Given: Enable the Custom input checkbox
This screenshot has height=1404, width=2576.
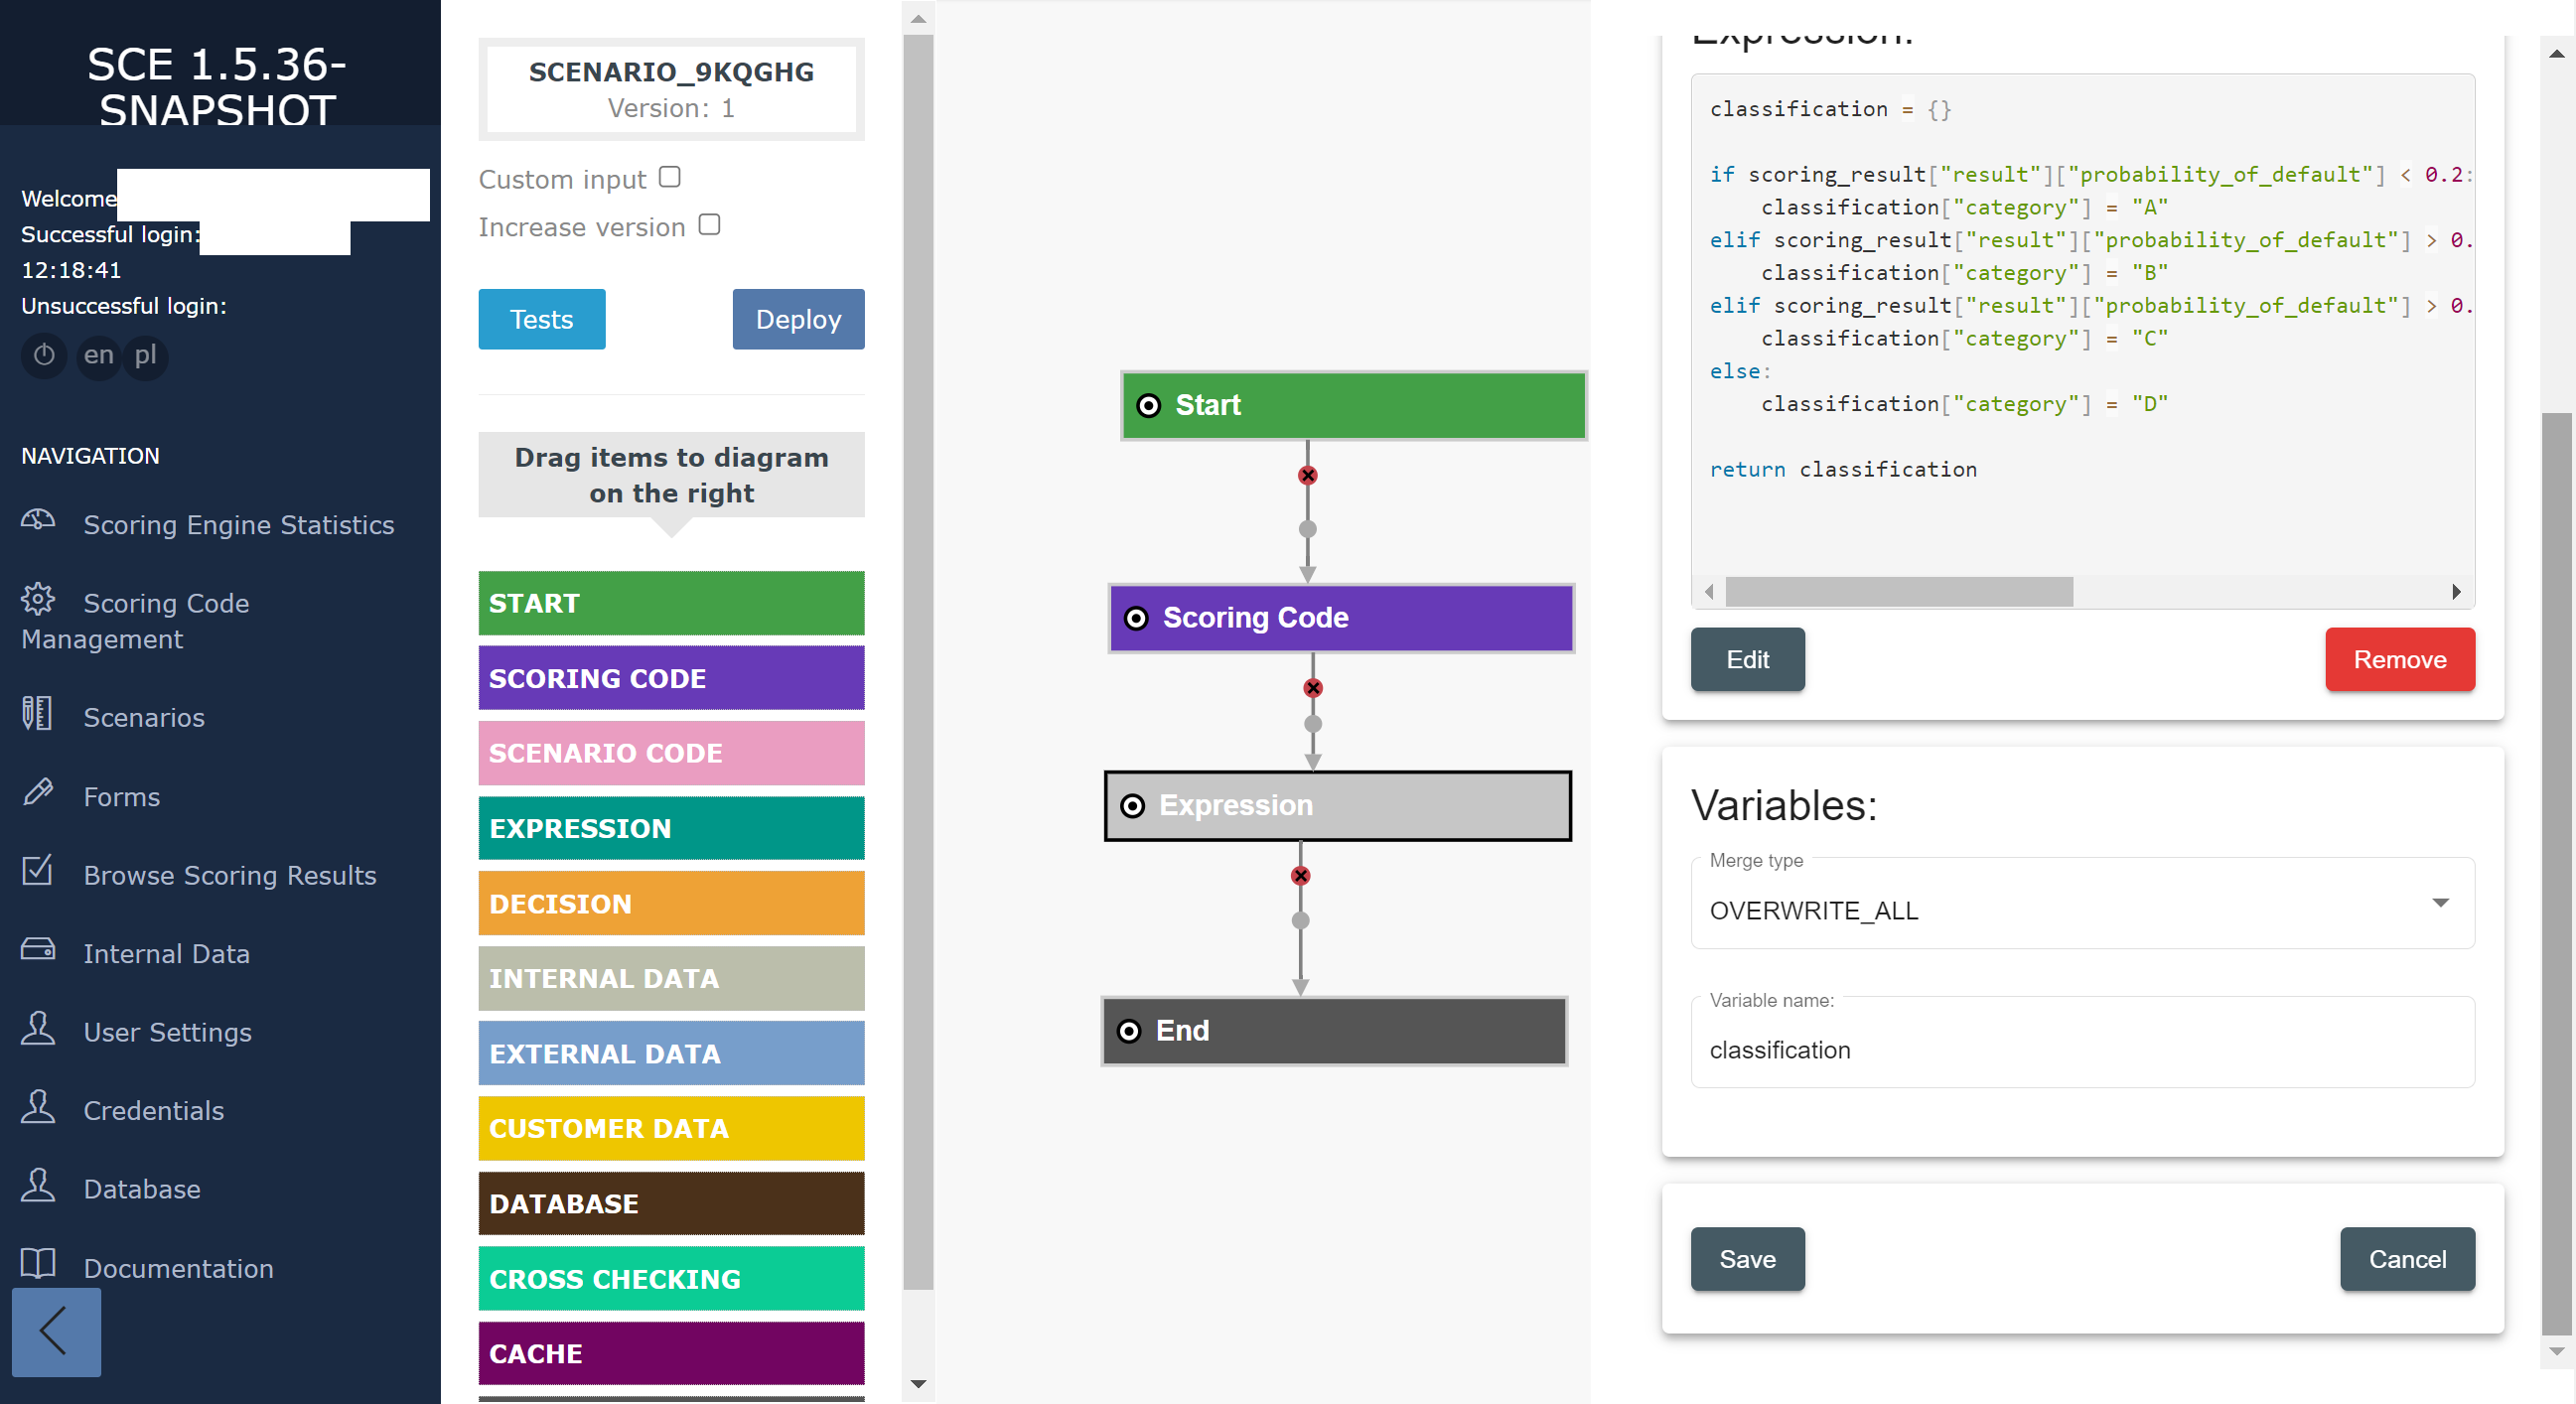Looking at the screenshot, I should 670,177.
